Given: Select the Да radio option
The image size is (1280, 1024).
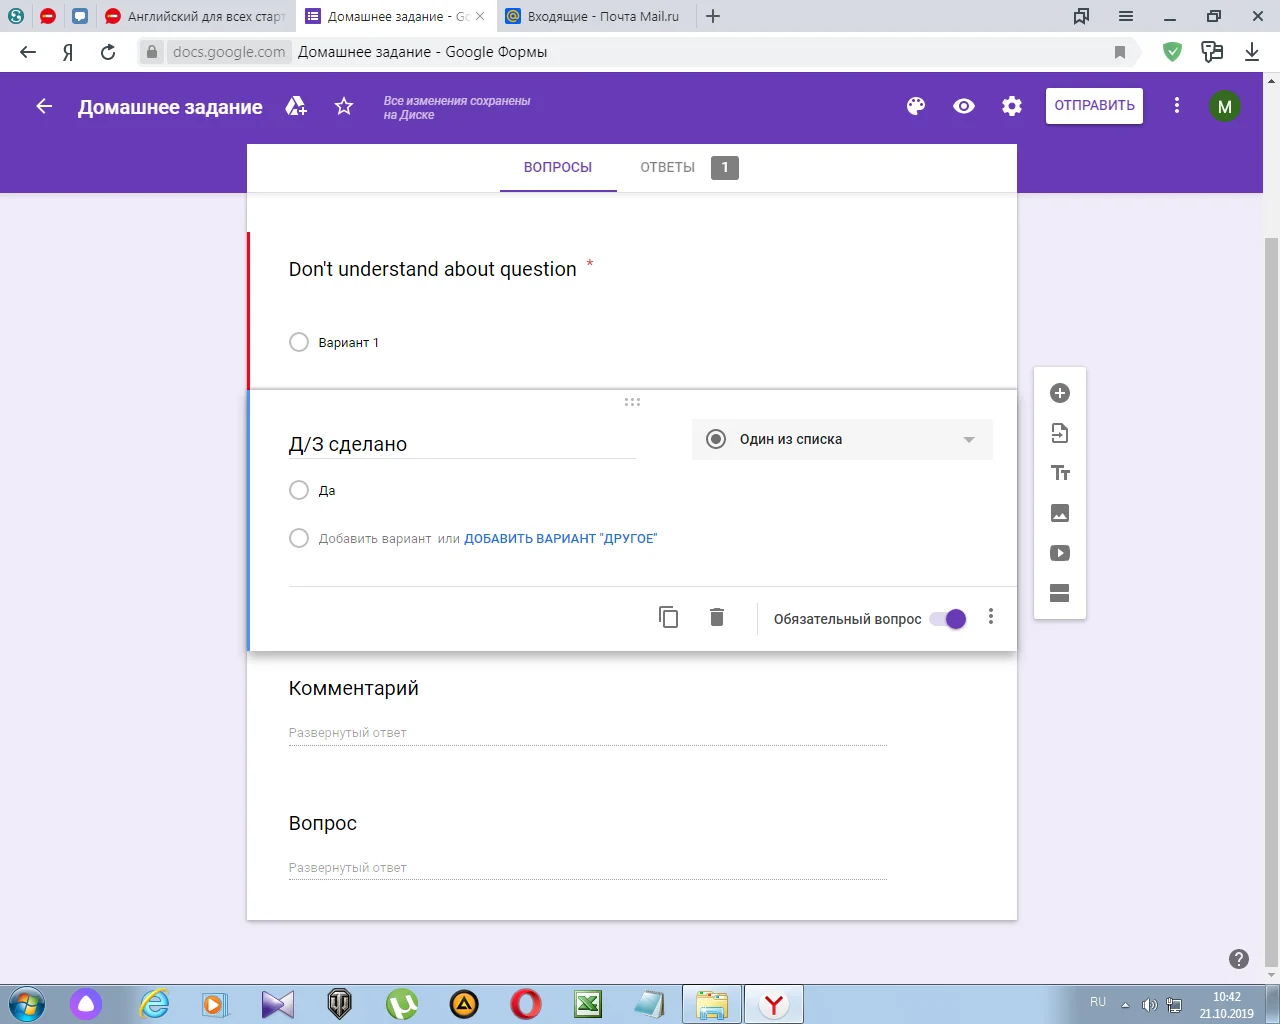Looking at the screenshot, I should (x=299, y=490).
